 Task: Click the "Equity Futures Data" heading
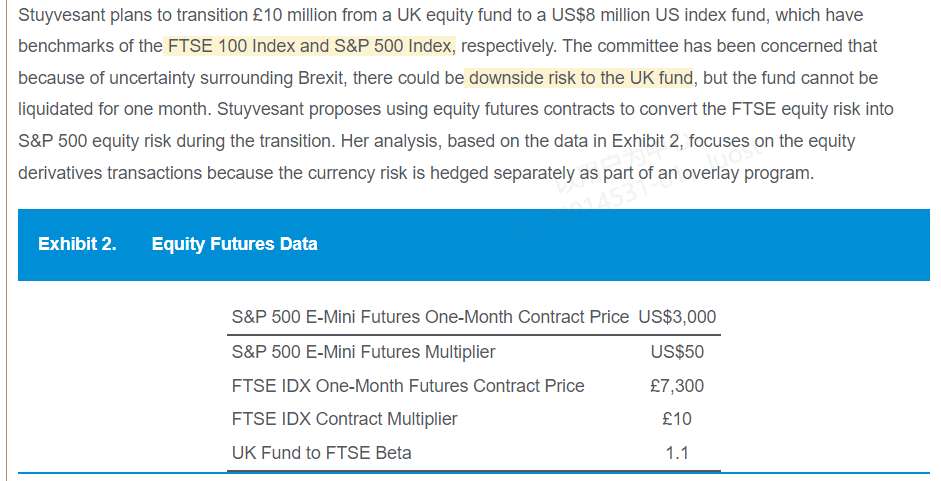(234, 244)
